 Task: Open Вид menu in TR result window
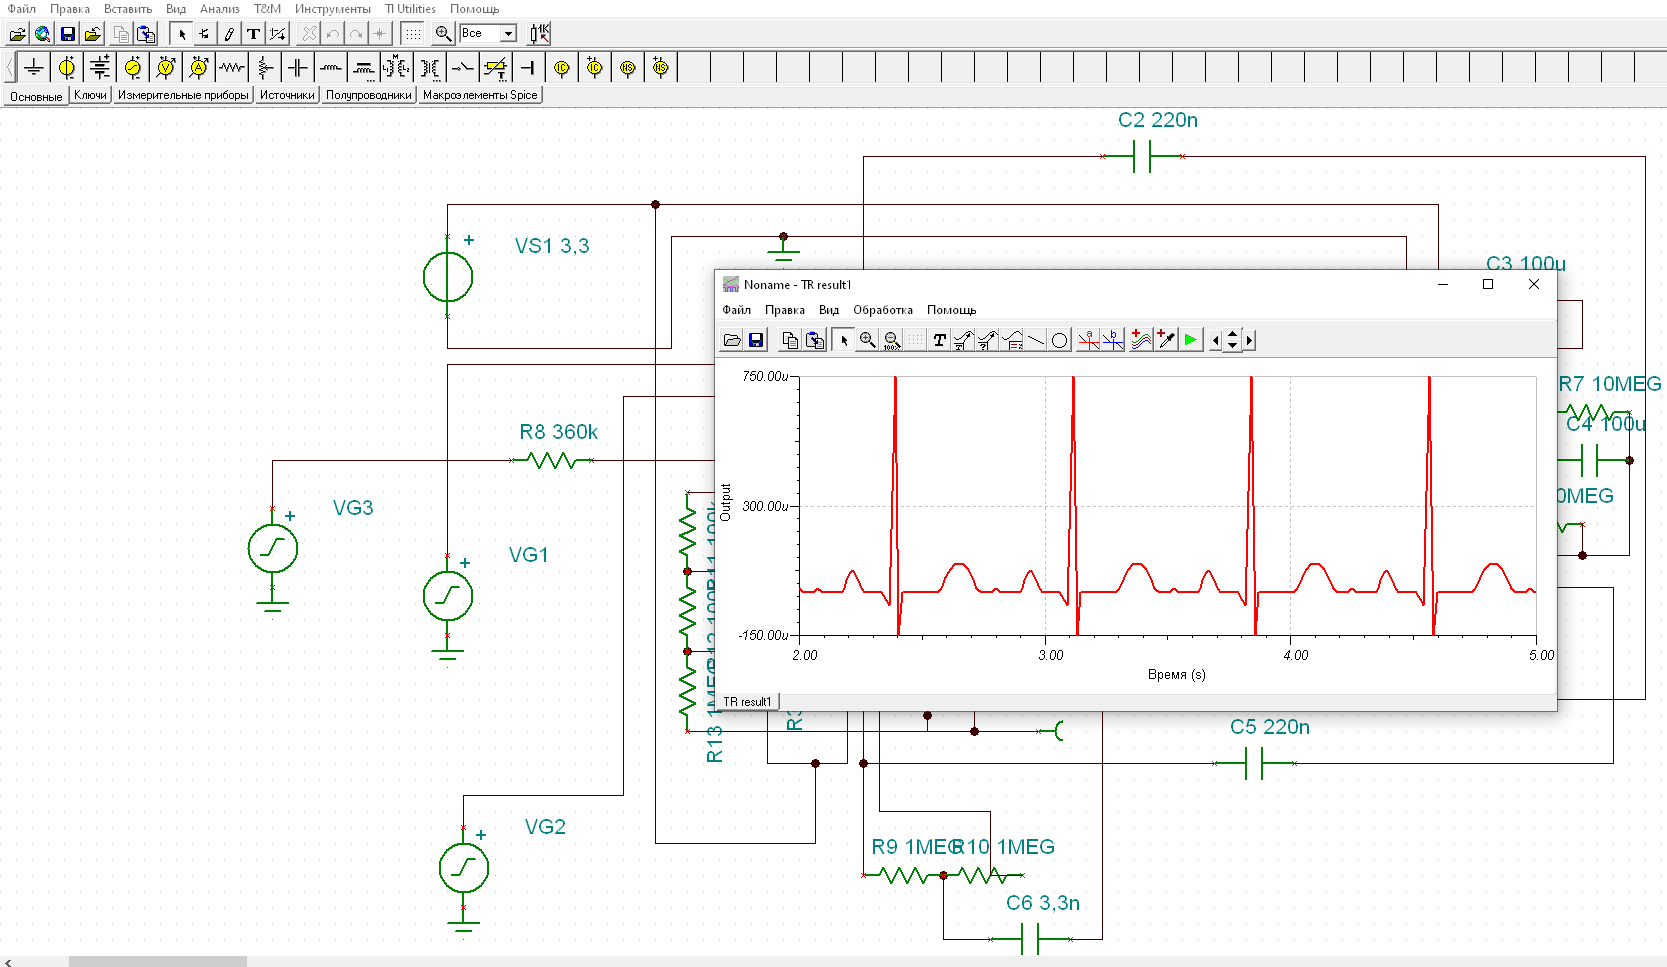829,310
